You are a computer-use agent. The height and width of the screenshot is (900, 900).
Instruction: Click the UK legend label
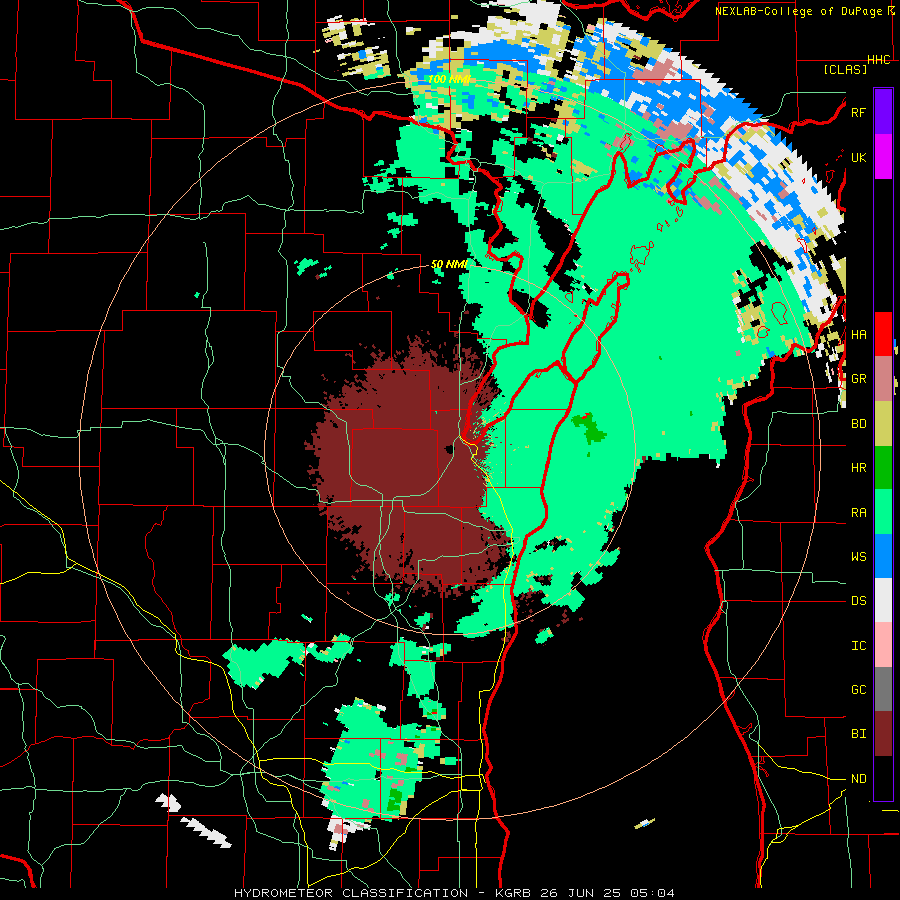[858, 157]
